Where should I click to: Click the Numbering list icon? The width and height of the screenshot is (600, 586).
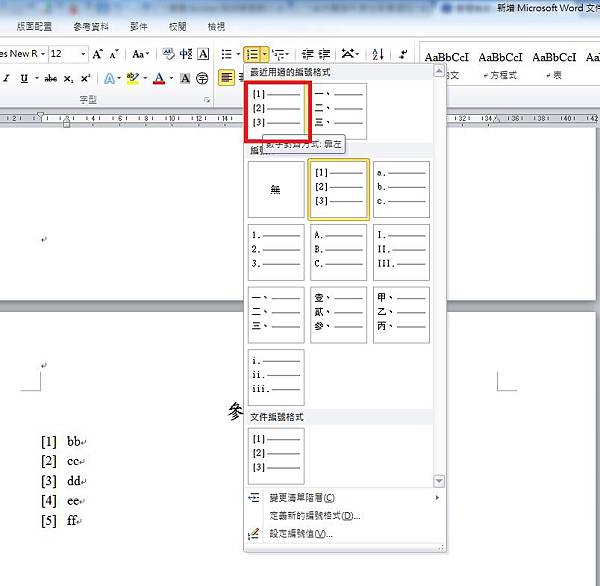pos(252,54)
